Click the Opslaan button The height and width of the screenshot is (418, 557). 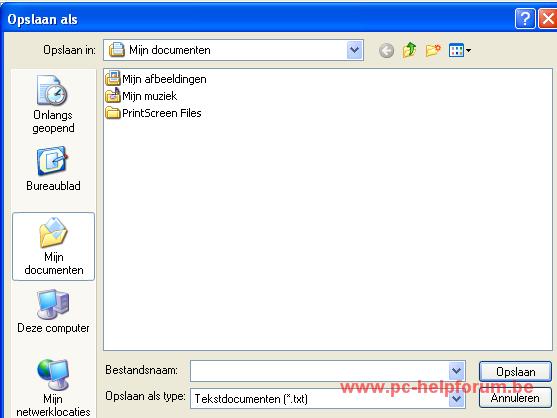click(515, 371)
